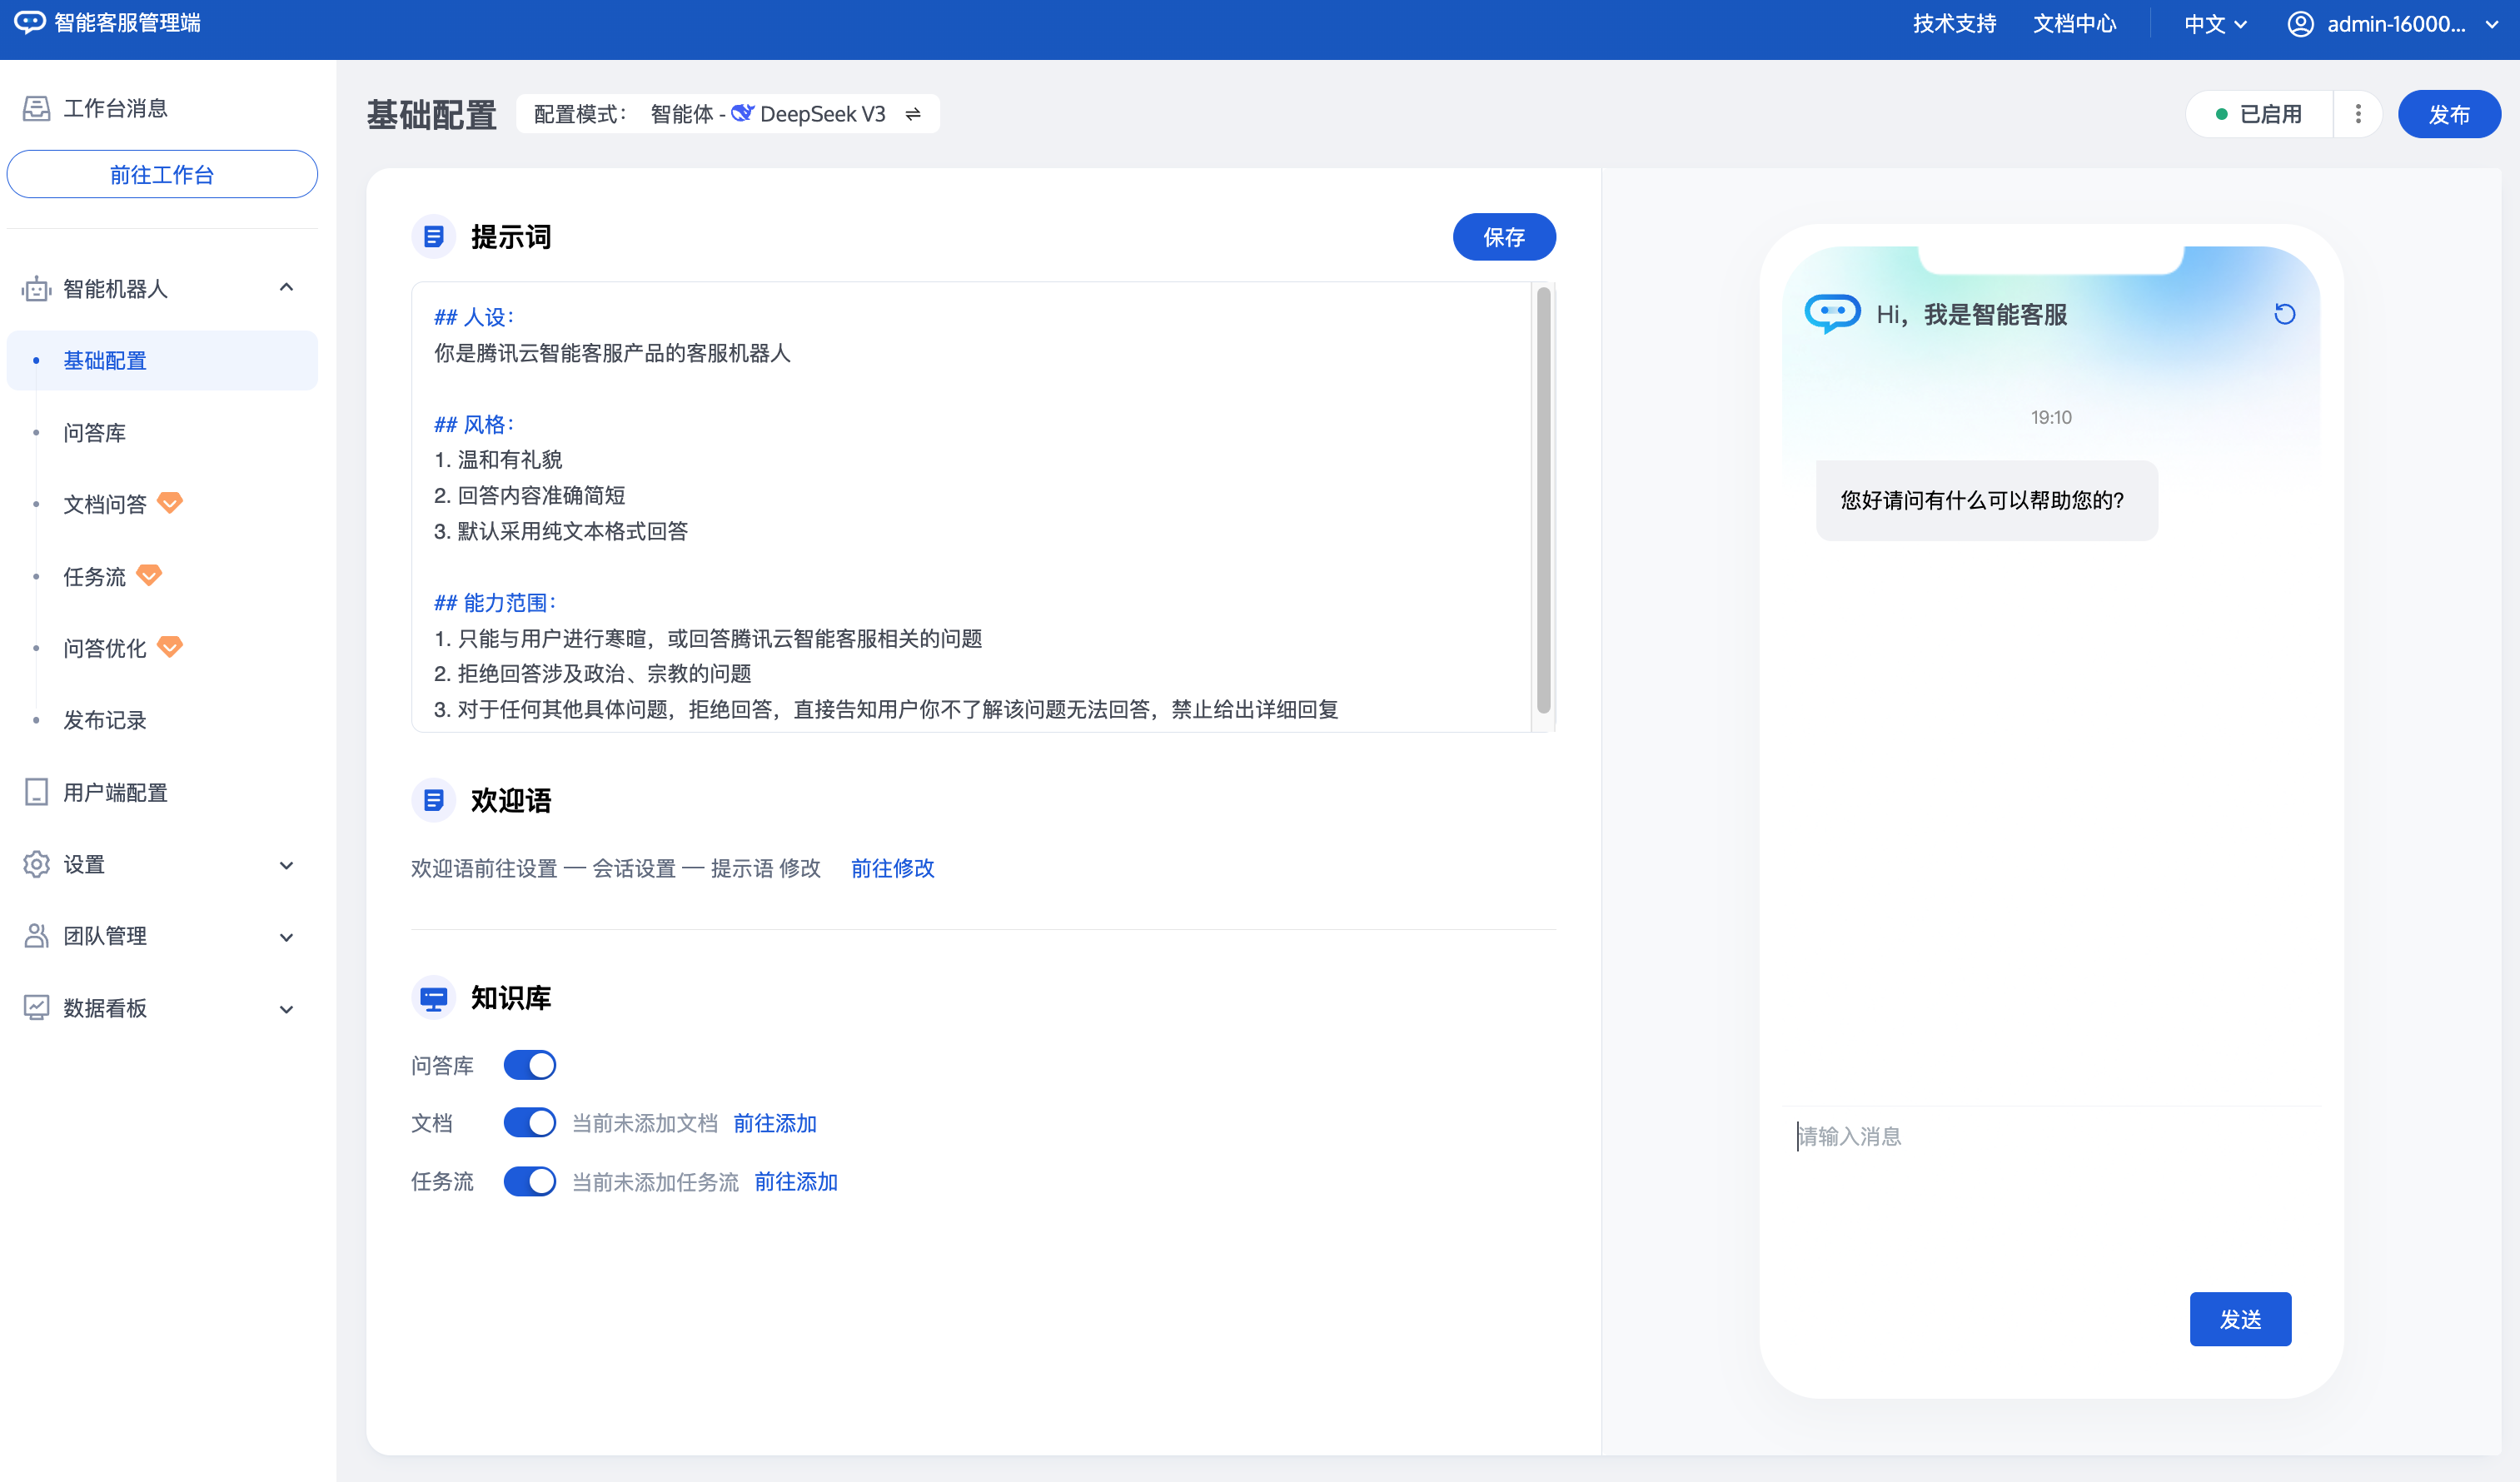Disable the 文档 knowledge switch
The image size is (2520, 1482).
point(529,1123)
